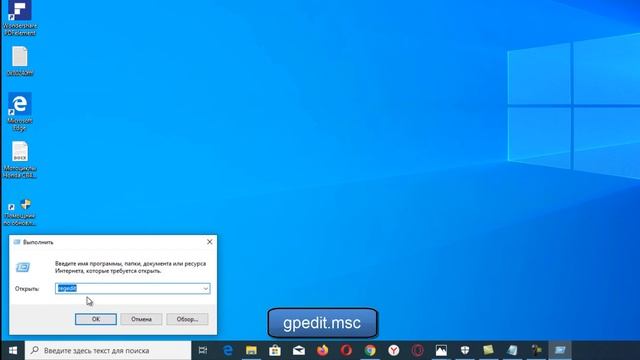Image resolution: width=640 pixels, height=360 pixels.
Task: Launch Yandex Browser from the taskbar
Action: click(394, 350)
